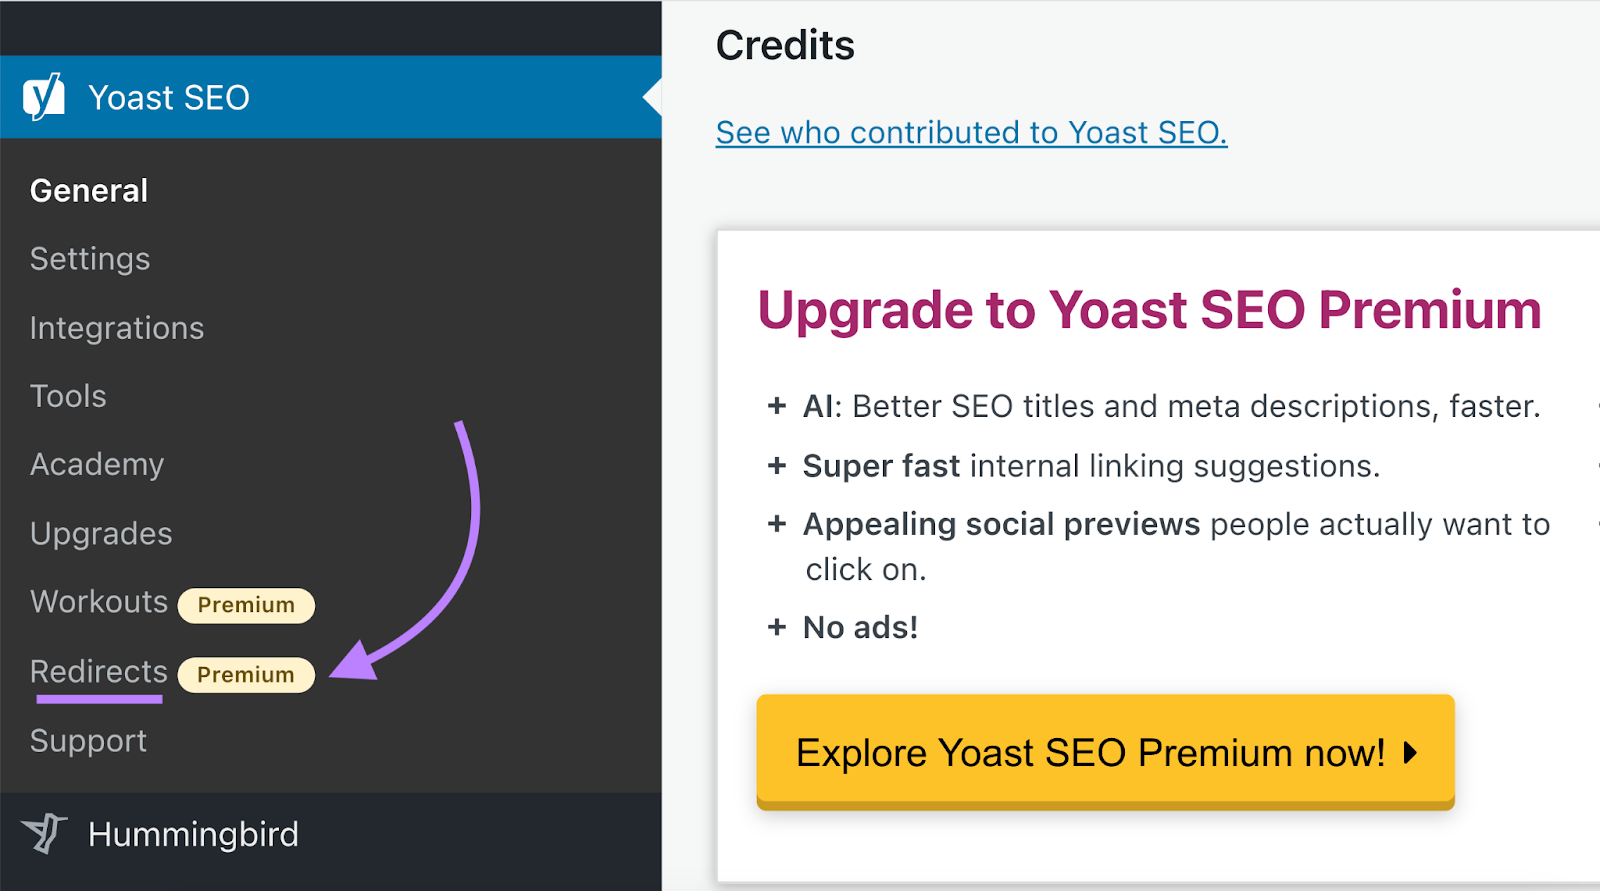Image resolution: width=1600 pixels, height=891 pixels.
Task: Click the arrow icon inside the Premium button
Action: point(1412,755)
